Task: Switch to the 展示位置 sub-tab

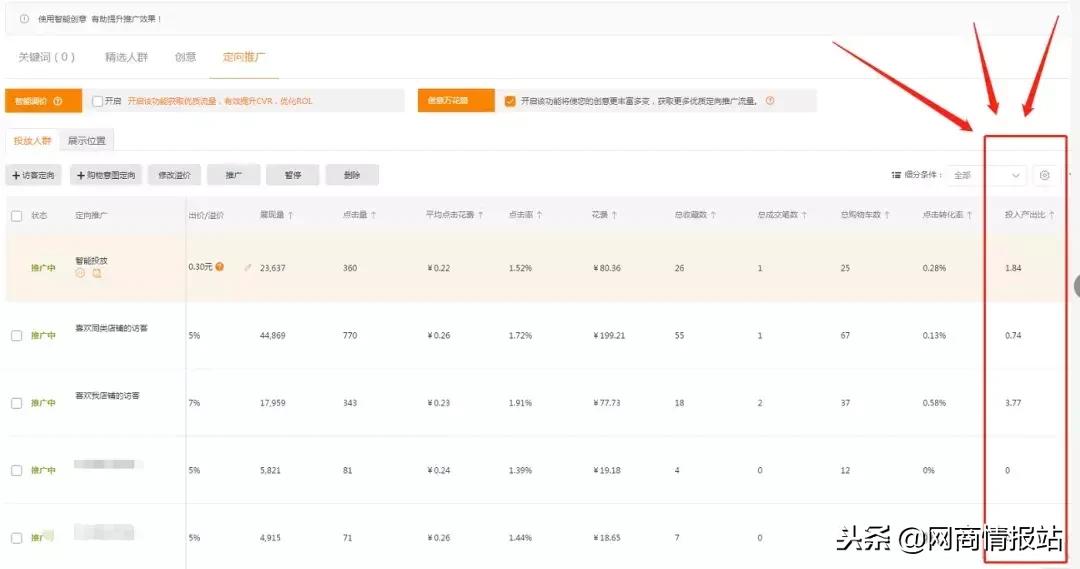Action: click(87, 141)
